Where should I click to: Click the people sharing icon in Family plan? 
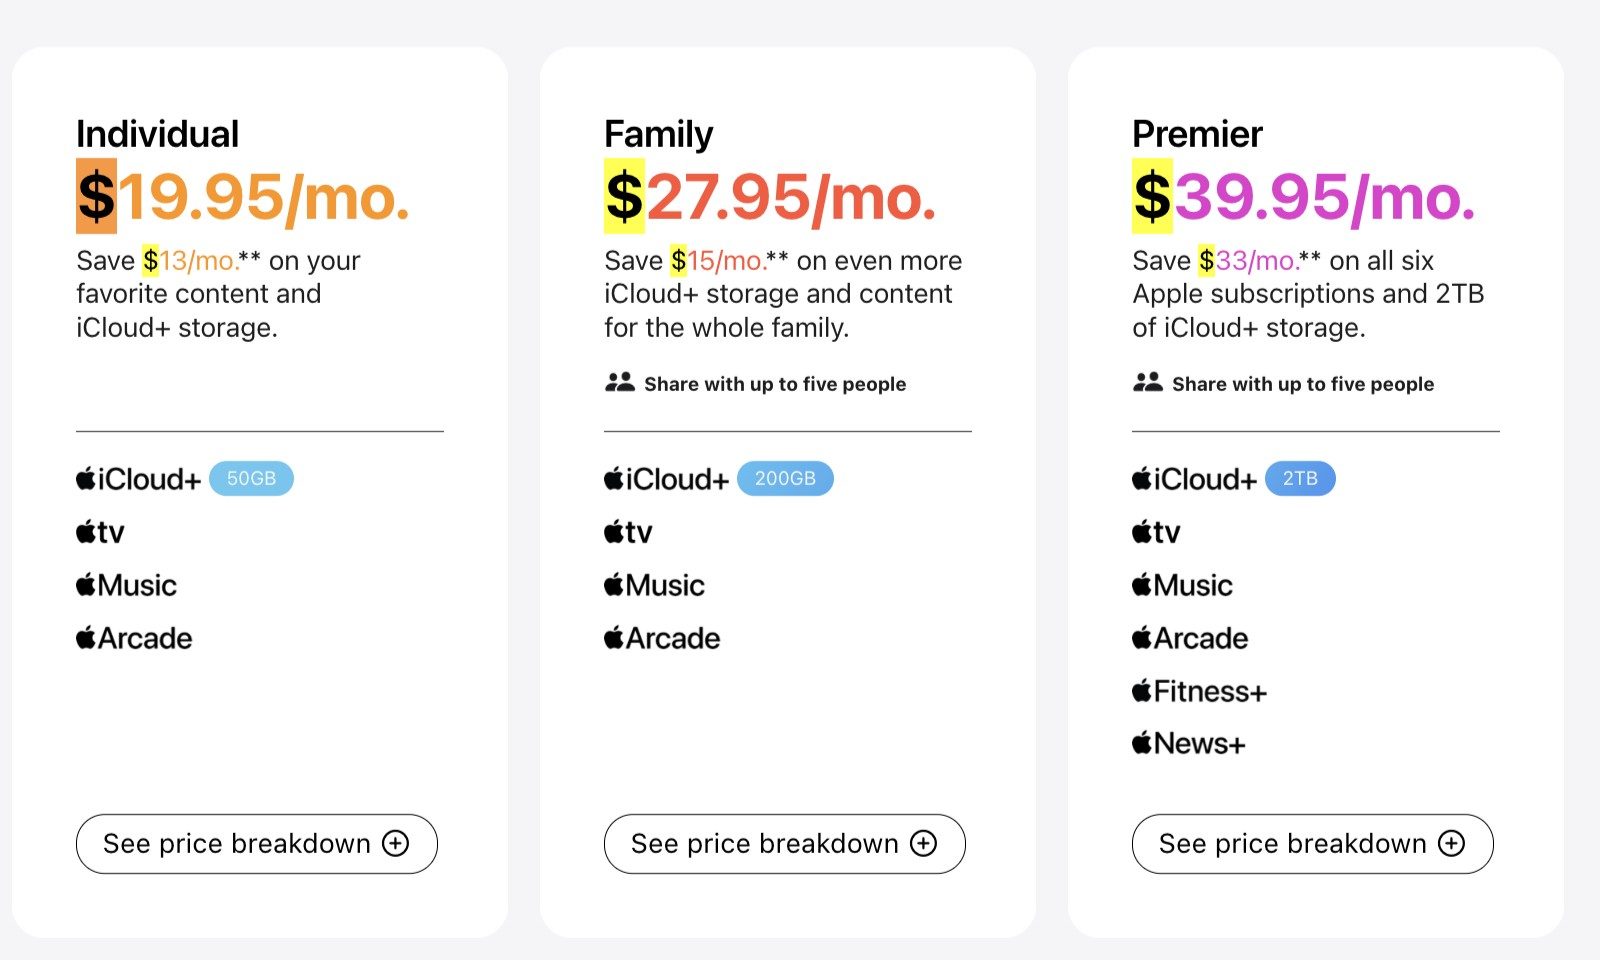620,382
